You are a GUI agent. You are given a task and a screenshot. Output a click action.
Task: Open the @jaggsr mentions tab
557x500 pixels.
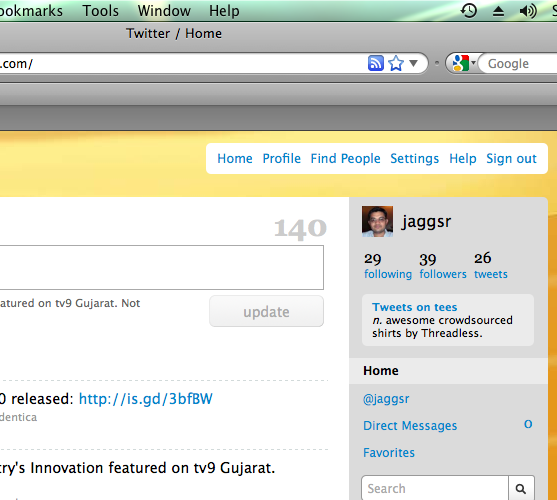[386, 399]
